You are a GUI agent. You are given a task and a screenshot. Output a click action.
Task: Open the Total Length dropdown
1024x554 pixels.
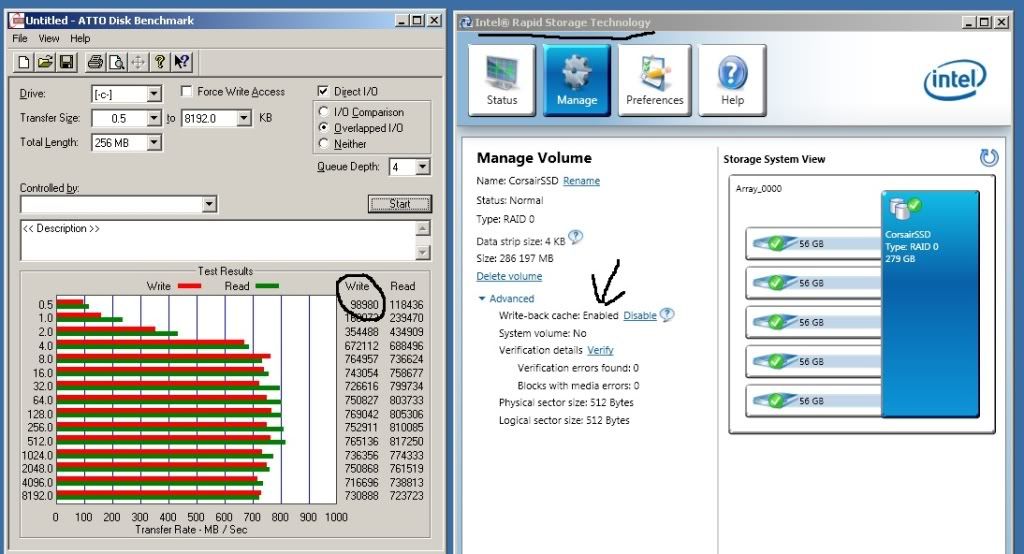[154, 143]
